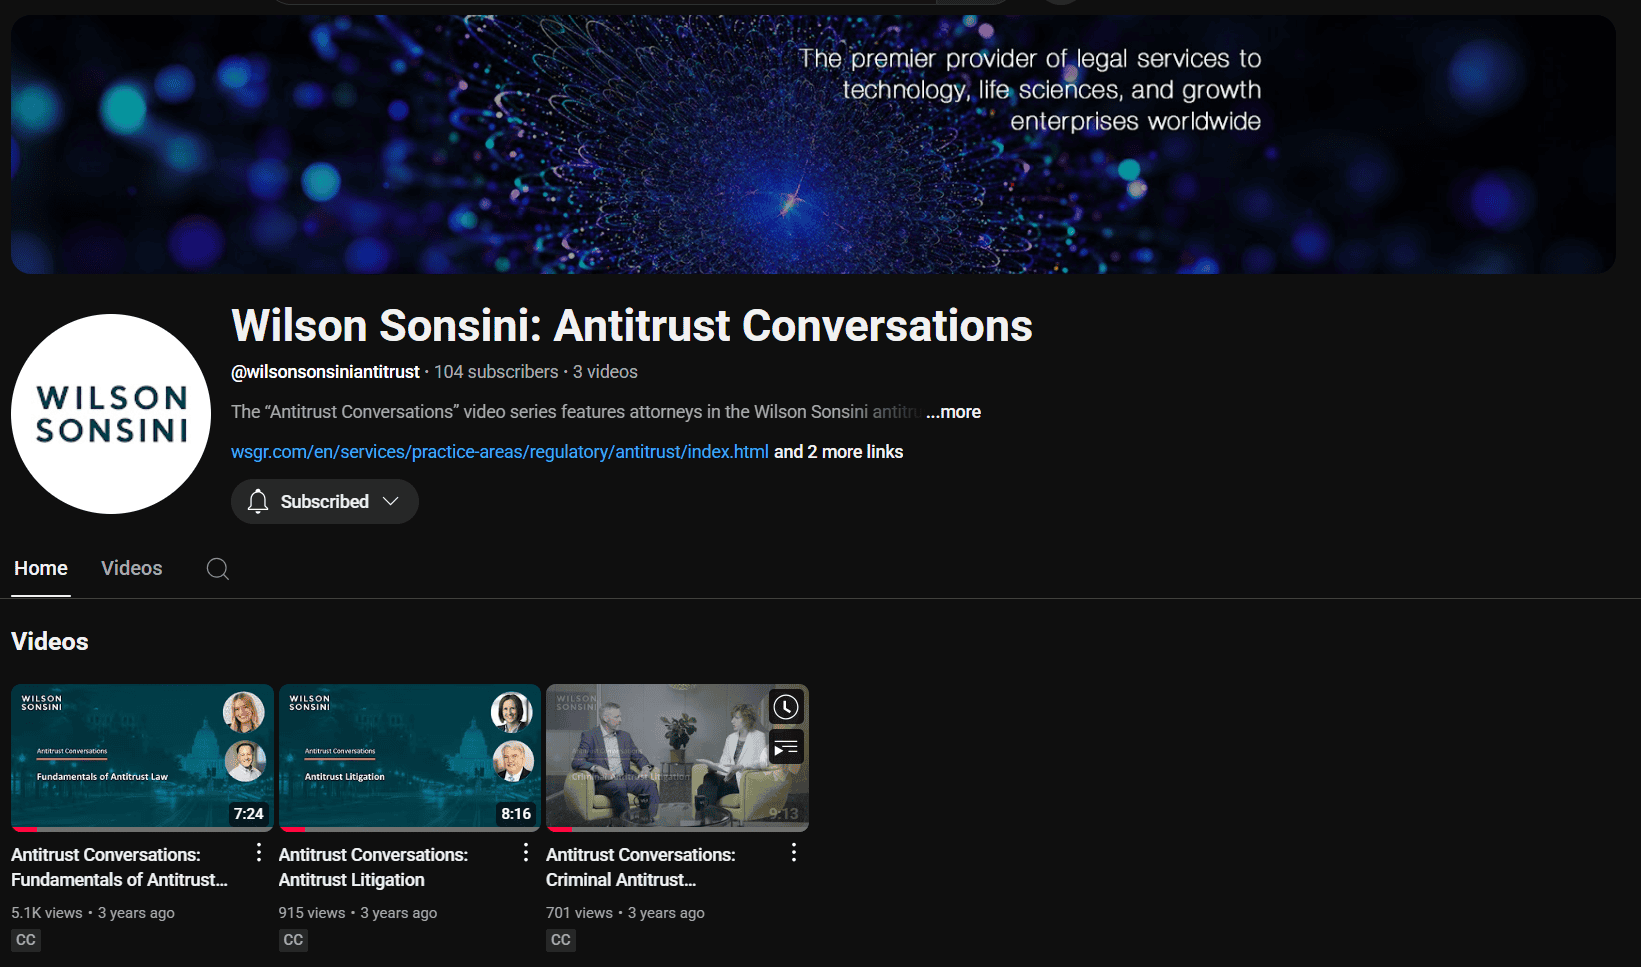Select the Home tab
This screenshot has height=967, width=1641.
[41, 568]
